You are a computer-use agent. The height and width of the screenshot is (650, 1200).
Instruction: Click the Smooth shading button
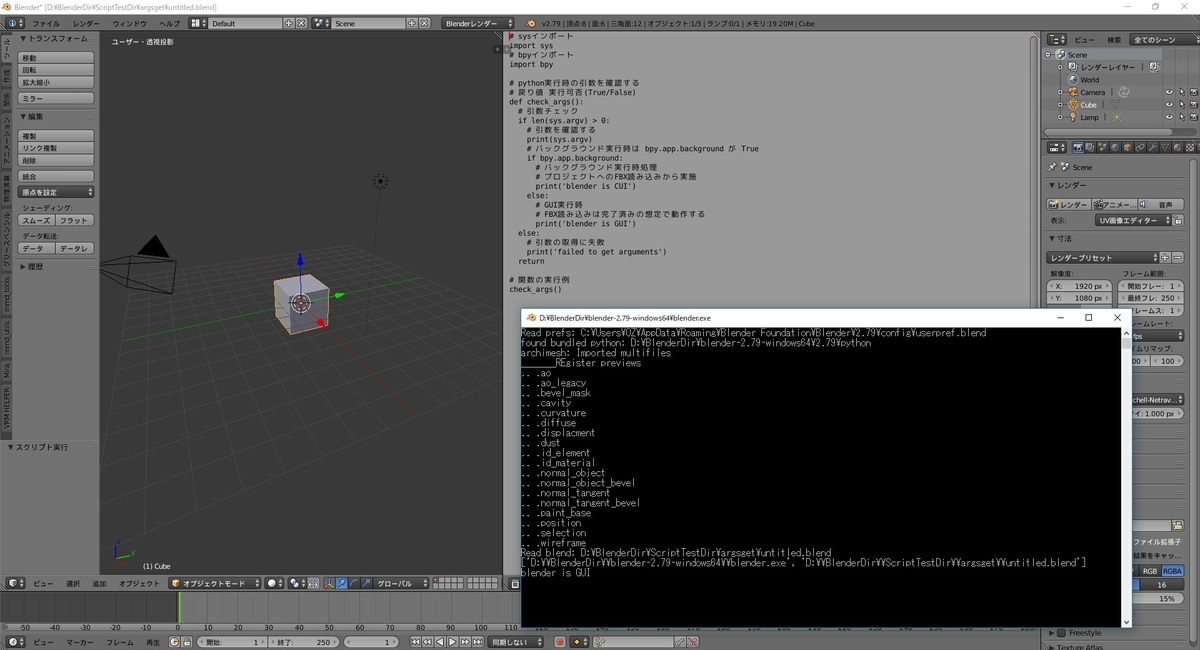(37, 220)
